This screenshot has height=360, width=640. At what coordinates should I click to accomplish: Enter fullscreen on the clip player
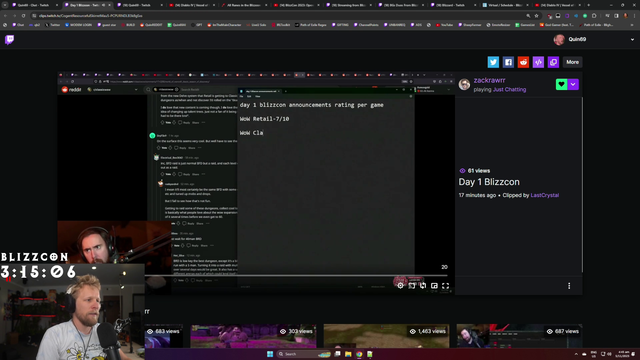click(x=445, y=286)
